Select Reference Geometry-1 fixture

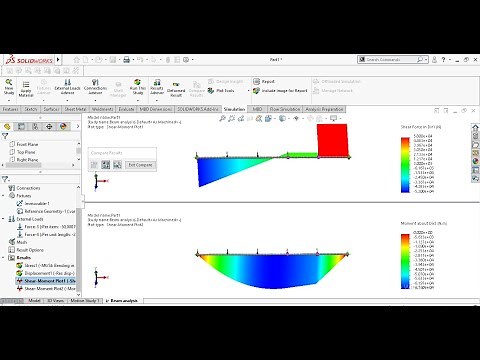pyautogui.click(x=46, y=211)
